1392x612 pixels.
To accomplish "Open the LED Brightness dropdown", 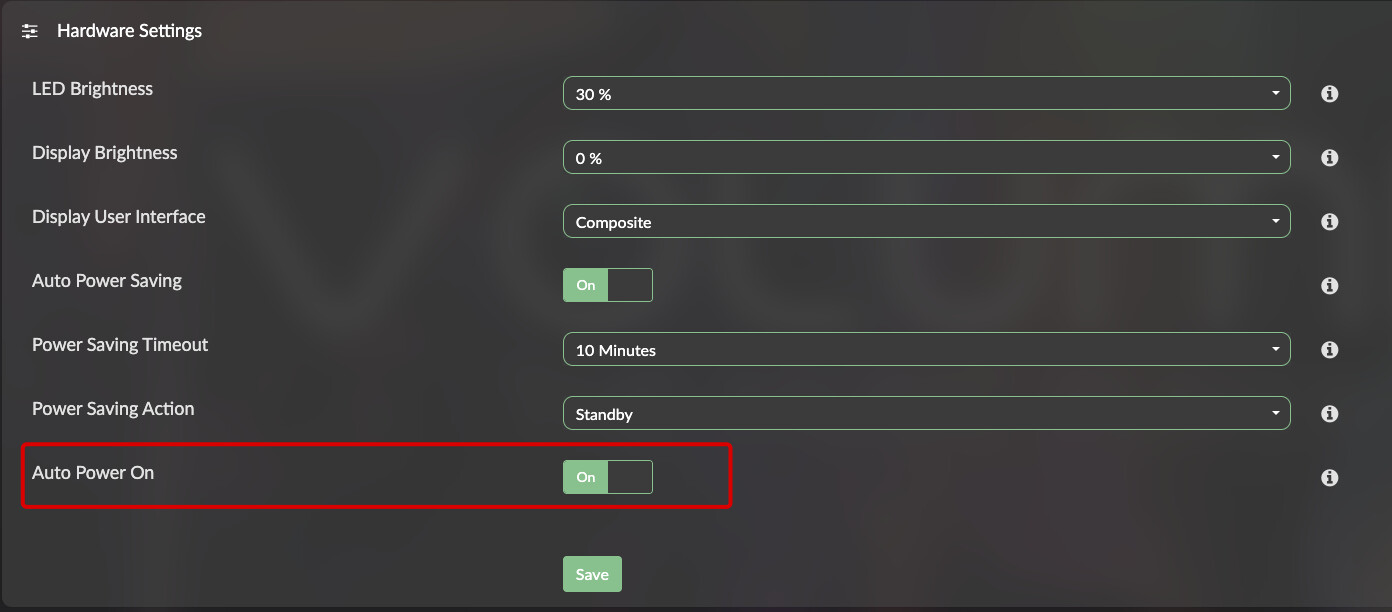I will [926, 94].
